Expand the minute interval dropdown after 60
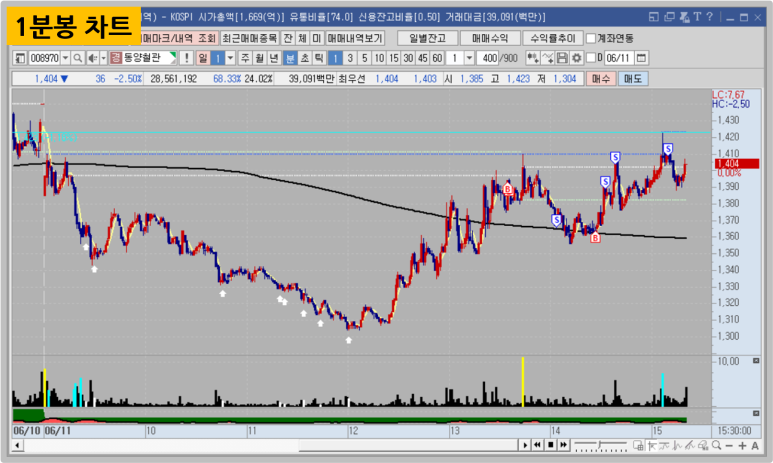773x463 pixels. pos(471,58)
